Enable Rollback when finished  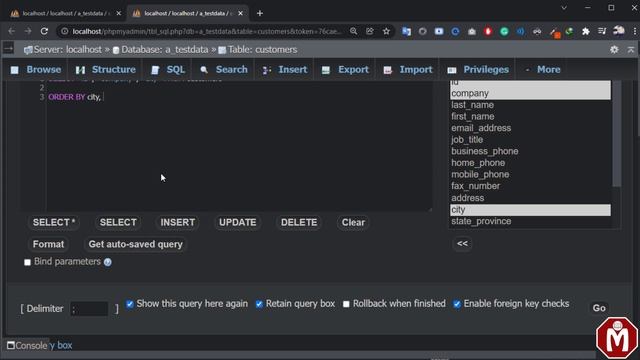pos(346,304)
